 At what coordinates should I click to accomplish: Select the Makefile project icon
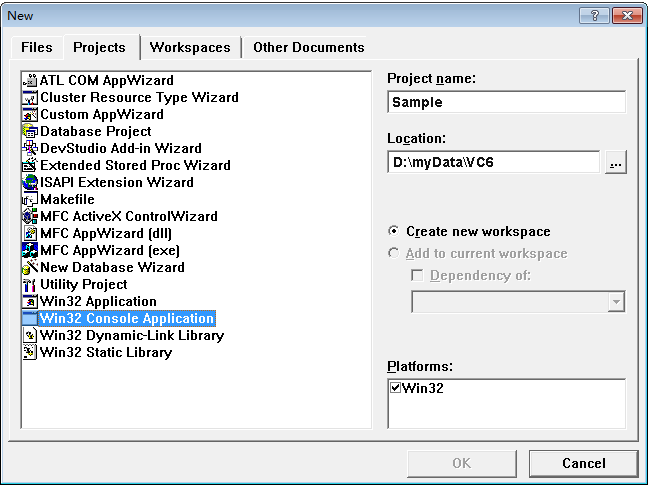[x=30, y=199]
